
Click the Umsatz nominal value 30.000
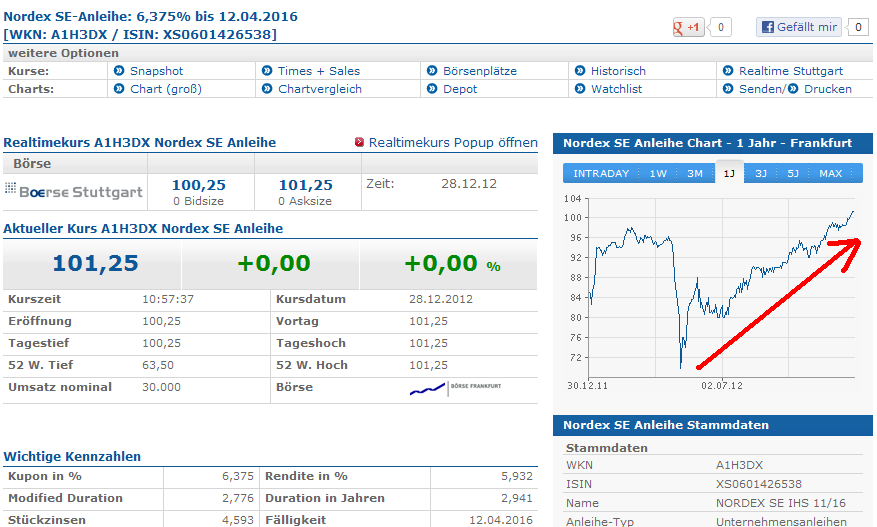point(161,387)
